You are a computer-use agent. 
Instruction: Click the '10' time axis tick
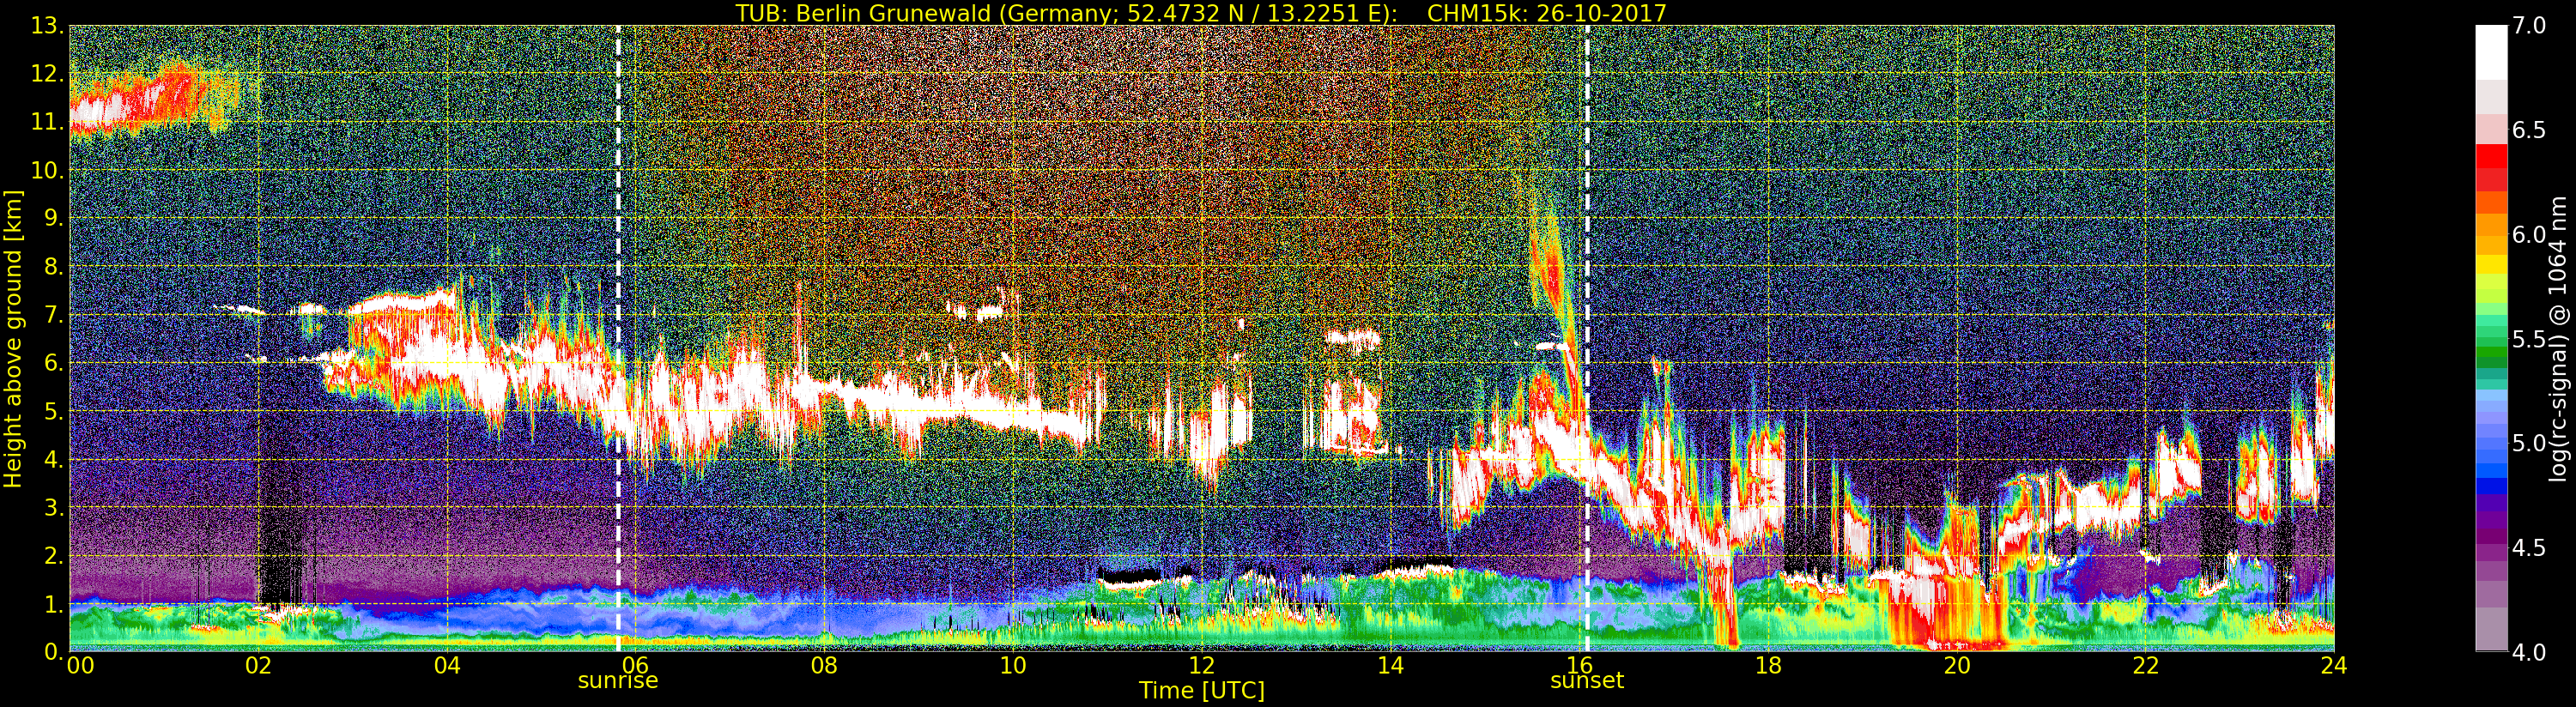click(x=1013, y=665)
